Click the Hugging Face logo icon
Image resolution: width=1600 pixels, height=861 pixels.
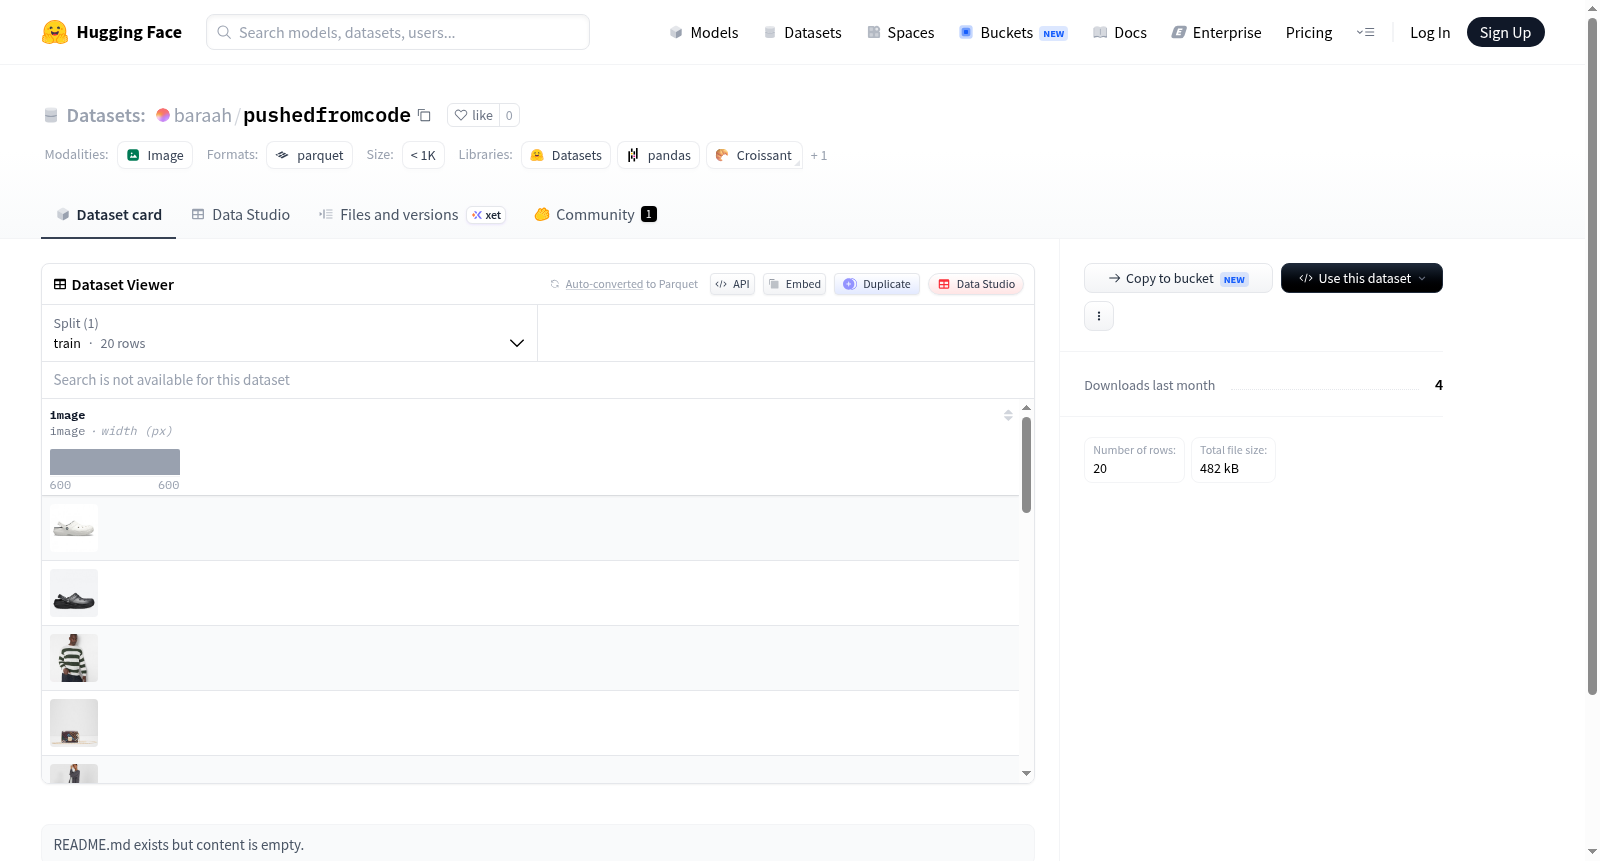[54, 32]
